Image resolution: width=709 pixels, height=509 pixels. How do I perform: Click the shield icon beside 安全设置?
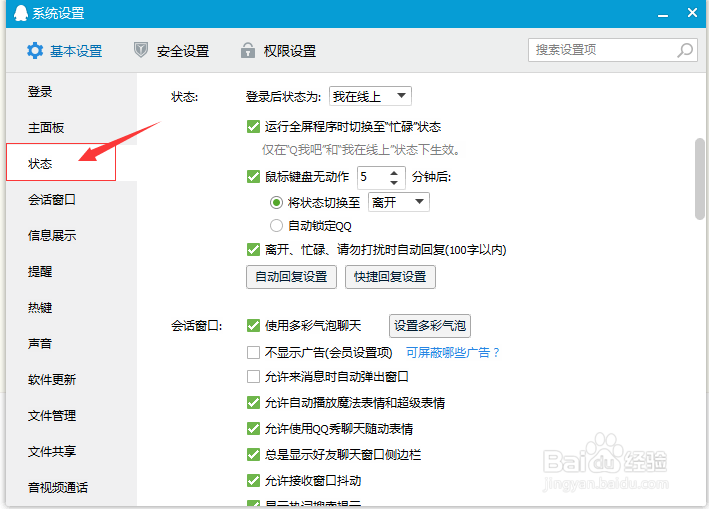pos(141,50)
